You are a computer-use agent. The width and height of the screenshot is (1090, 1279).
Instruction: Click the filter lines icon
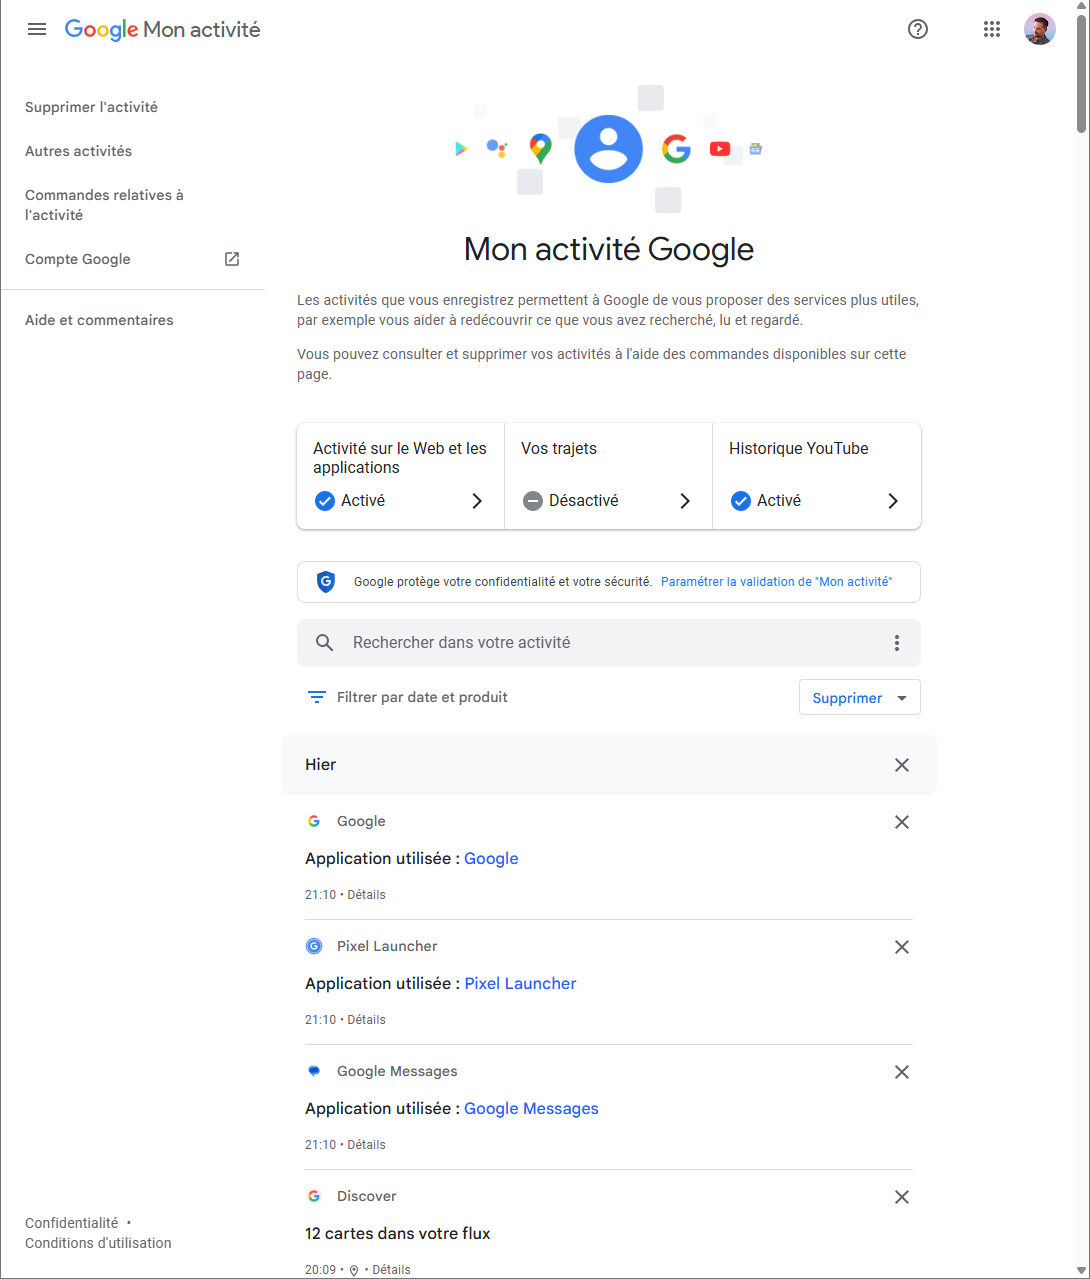click(x=317, y=697)
